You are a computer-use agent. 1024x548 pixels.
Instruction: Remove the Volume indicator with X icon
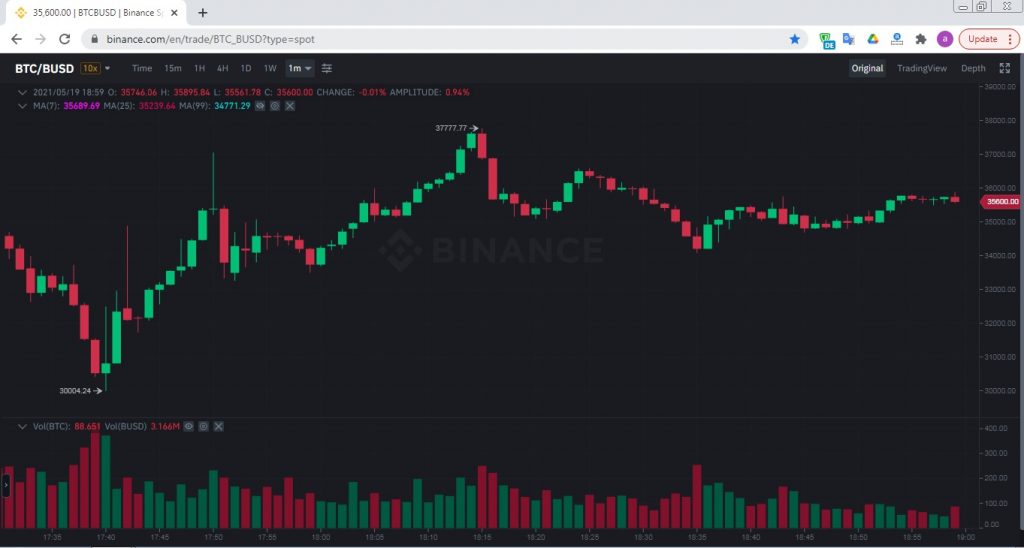pos(219,427)
